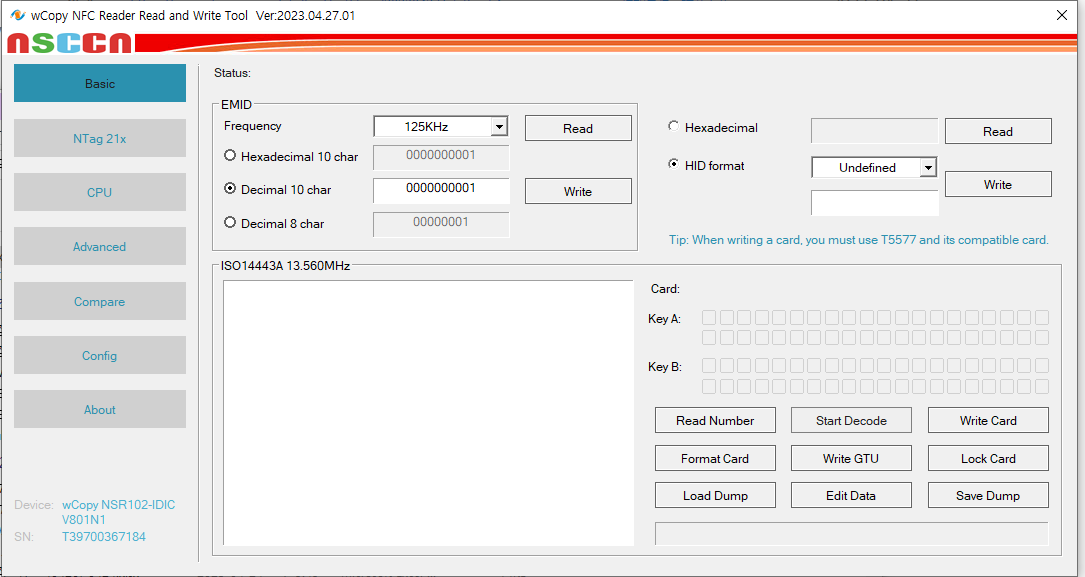This screenshot has width=1085, height=577.
Task: Click the Save Dump button
Action: pyautogui.click(x=988, y=495)
